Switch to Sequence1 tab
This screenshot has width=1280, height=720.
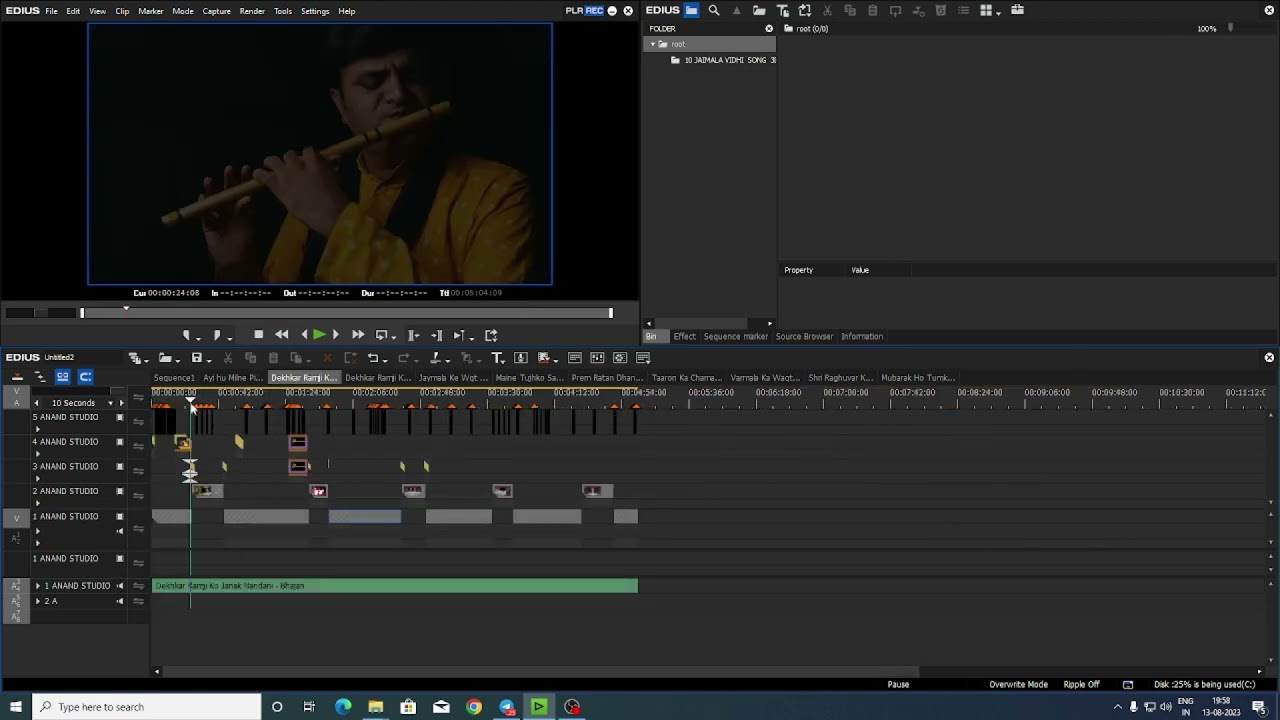click(174, 378)
